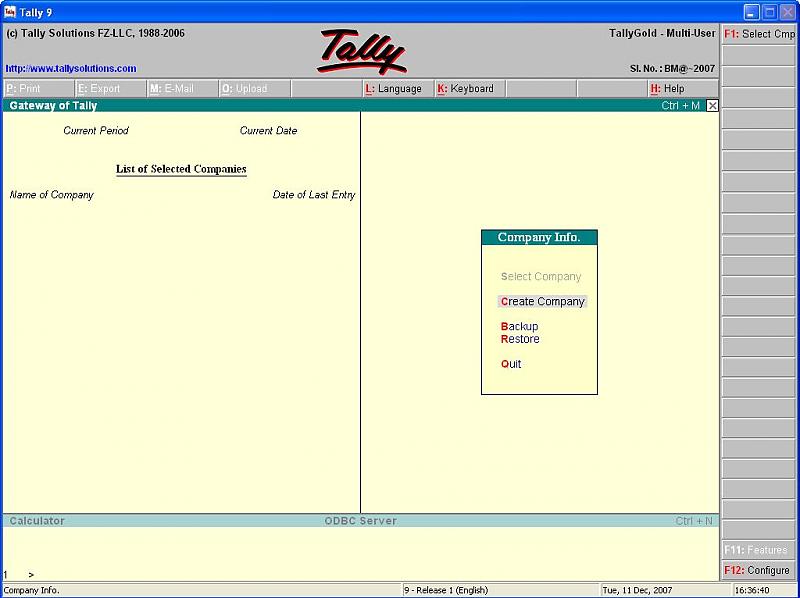Click the ODBC Server label
This screenshot has height=598, width=800.
pyautogui.click(x=360, y=521)
